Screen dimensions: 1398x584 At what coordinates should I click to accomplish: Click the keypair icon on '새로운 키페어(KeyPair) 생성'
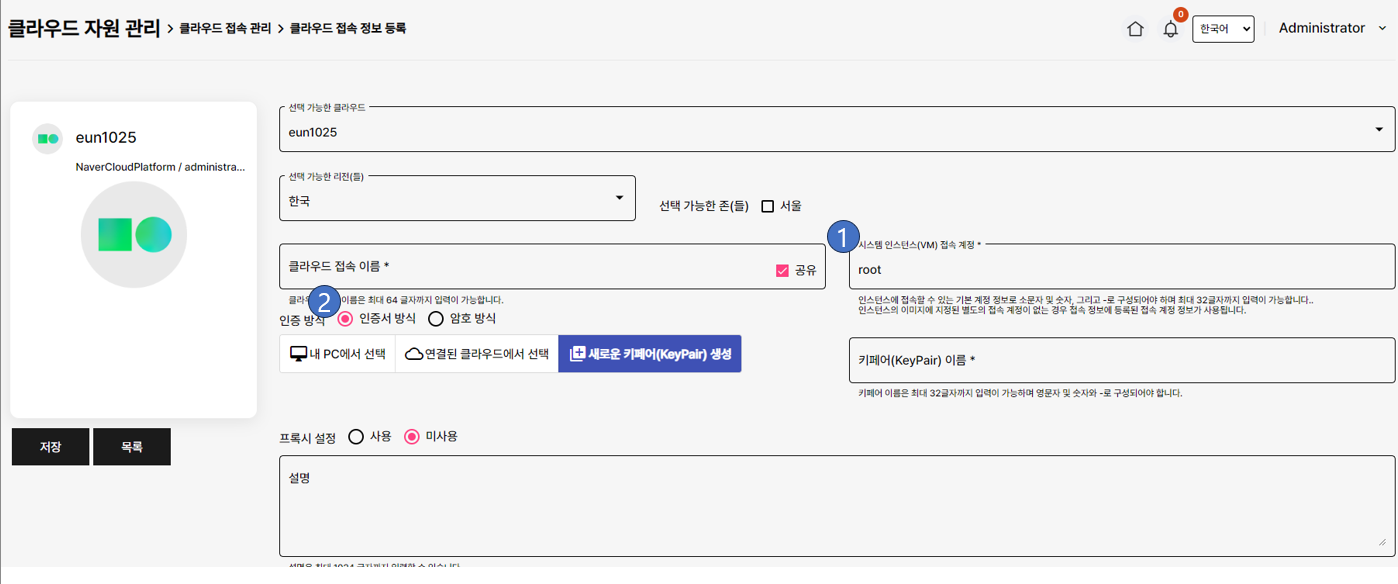coord(577,353)
